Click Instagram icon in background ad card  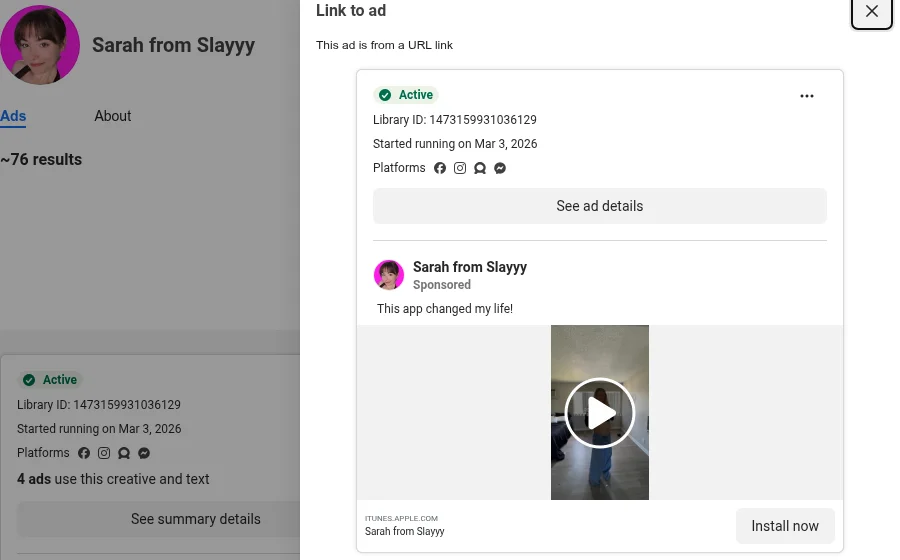[x=104, y=453]
